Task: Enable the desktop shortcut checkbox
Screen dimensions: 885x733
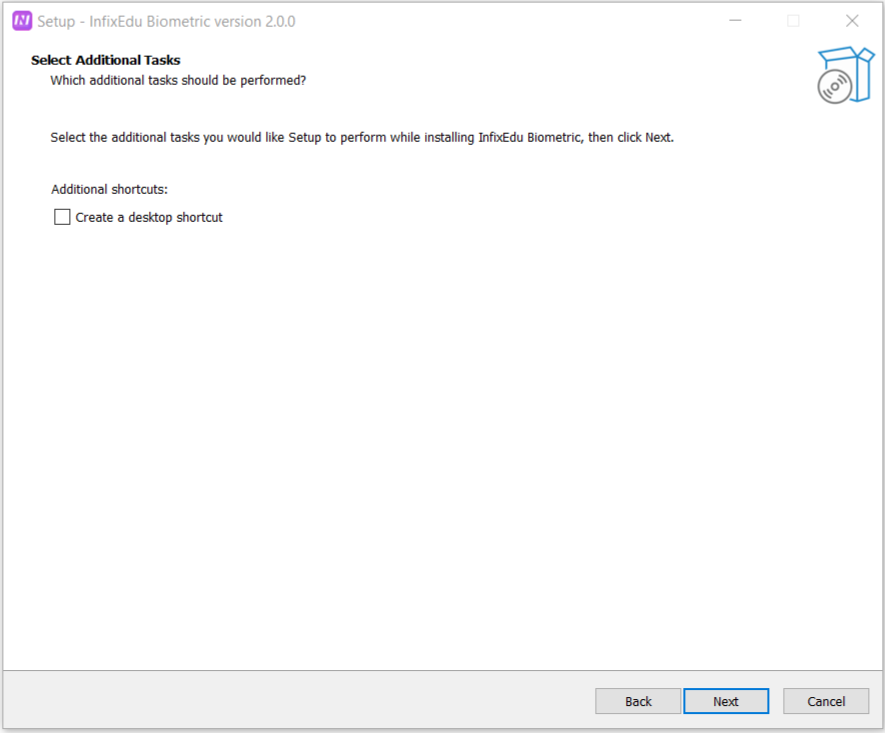Action: [x=62, y=217]
